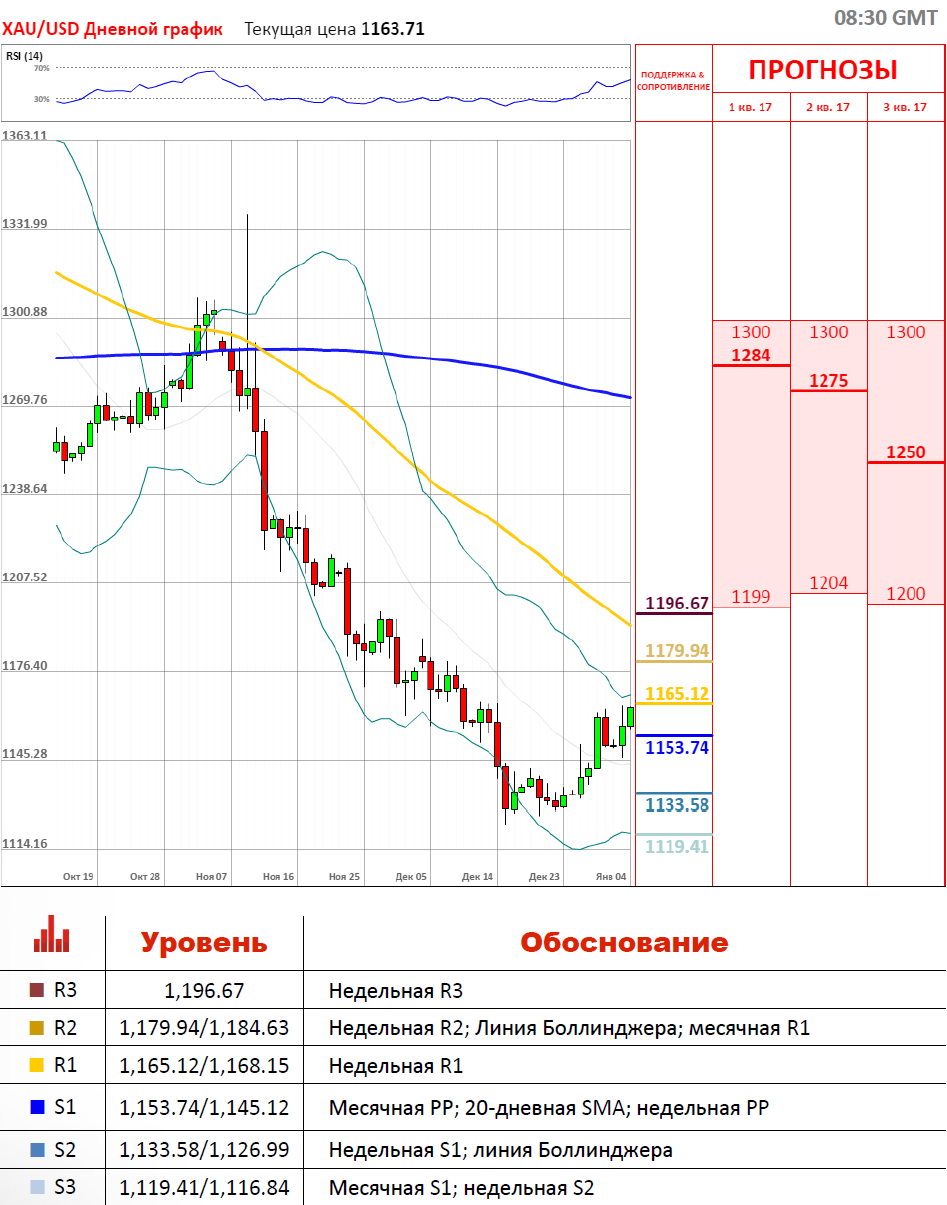947x1205 pixels.
Task: Select the Ноя 25 date on time axis
Action: tap(344, 876)
